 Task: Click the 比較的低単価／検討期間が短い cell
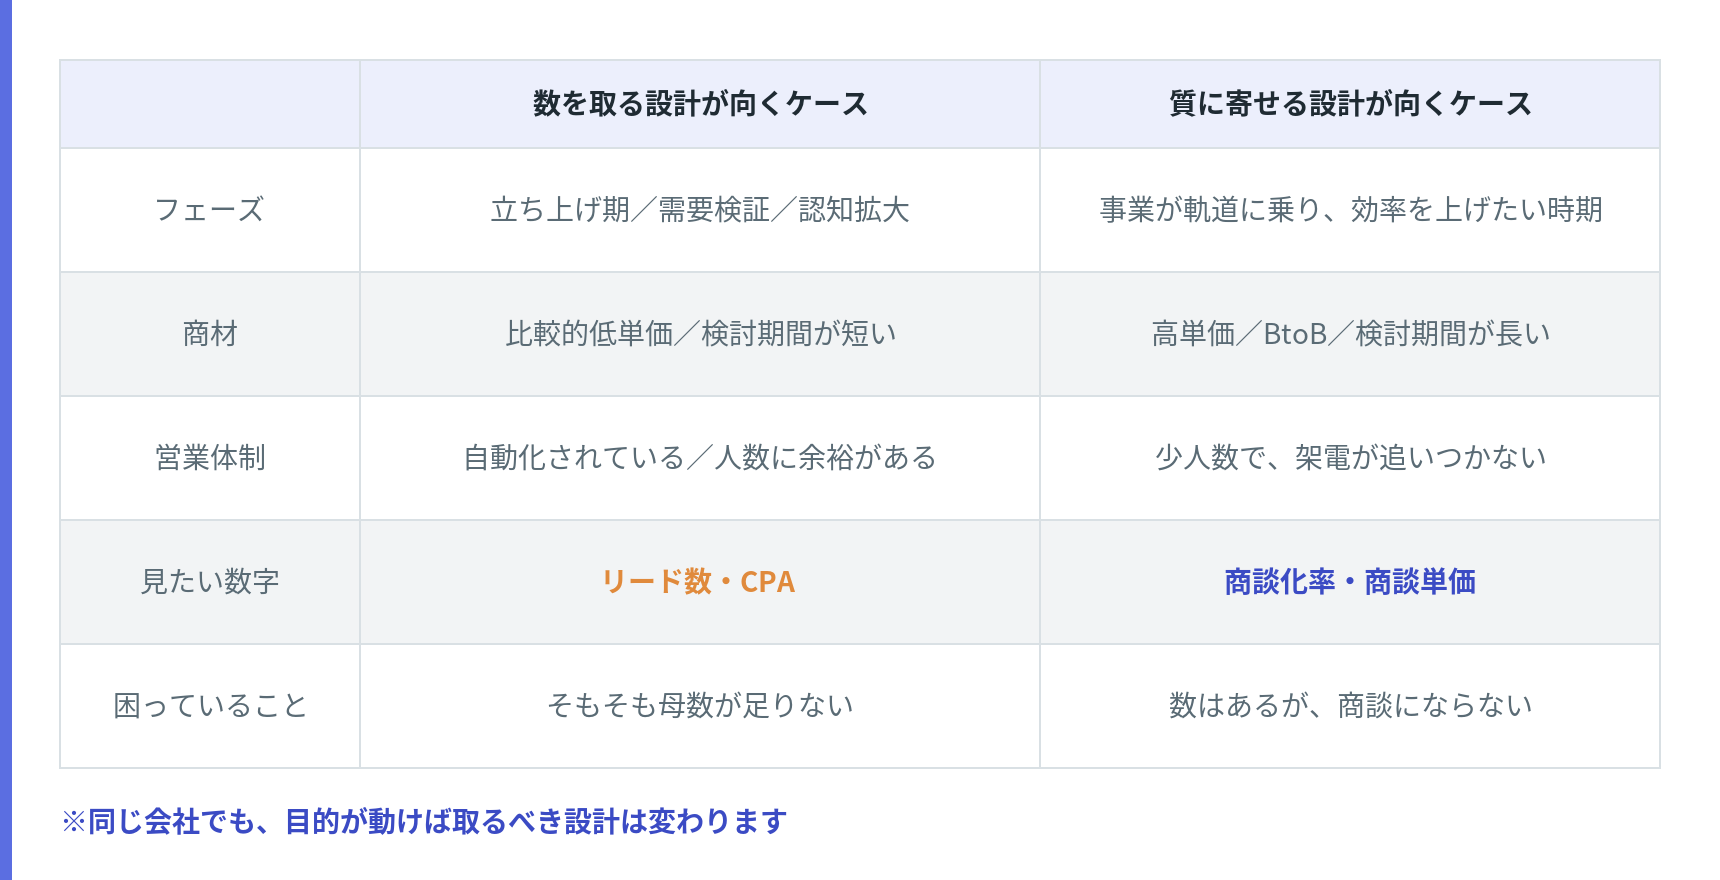[700, 334]
